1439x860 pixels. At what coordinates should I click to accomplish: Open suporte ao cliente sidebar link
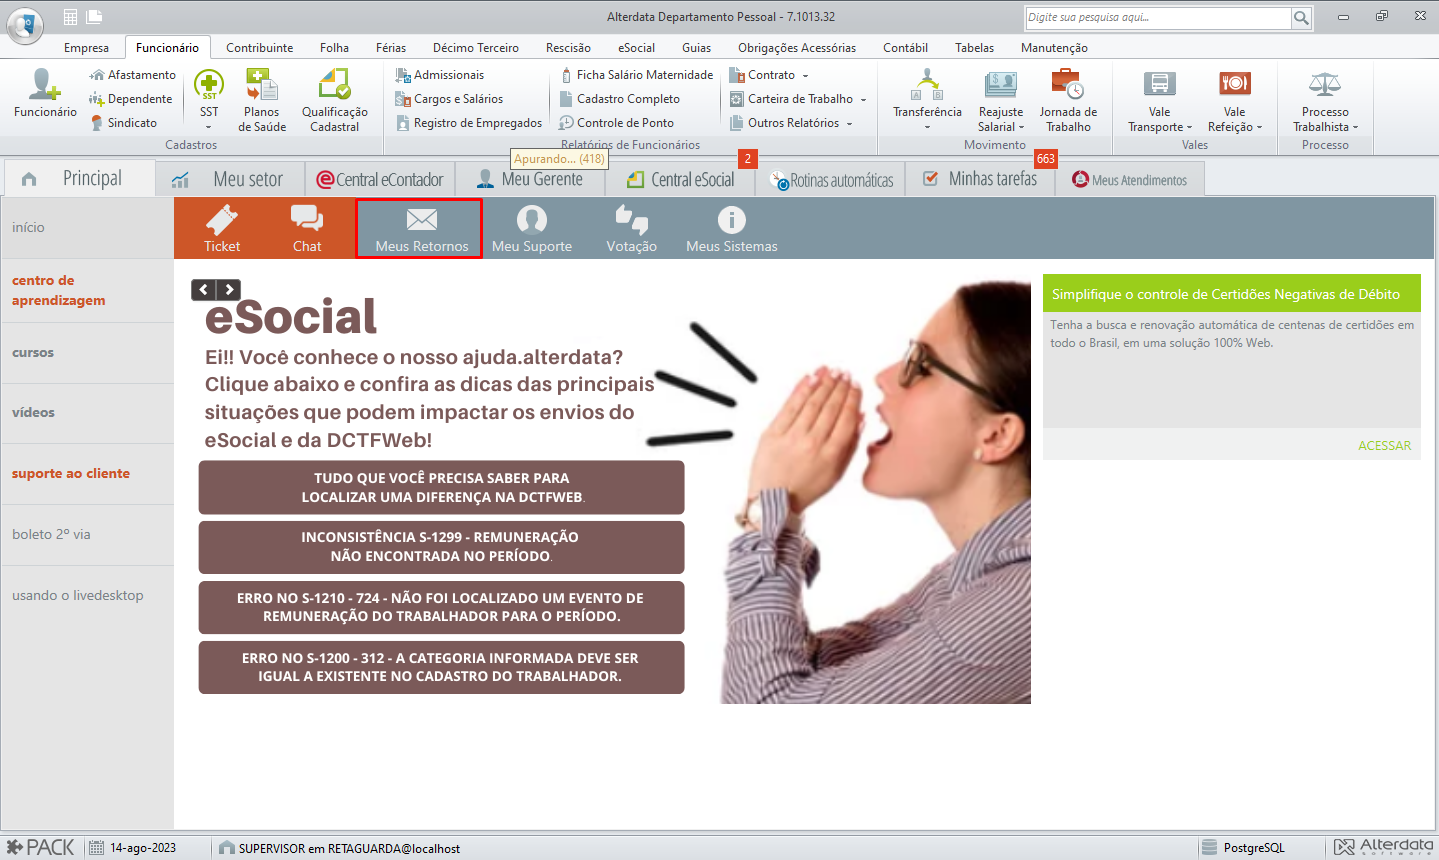click(x=71, y=473)
